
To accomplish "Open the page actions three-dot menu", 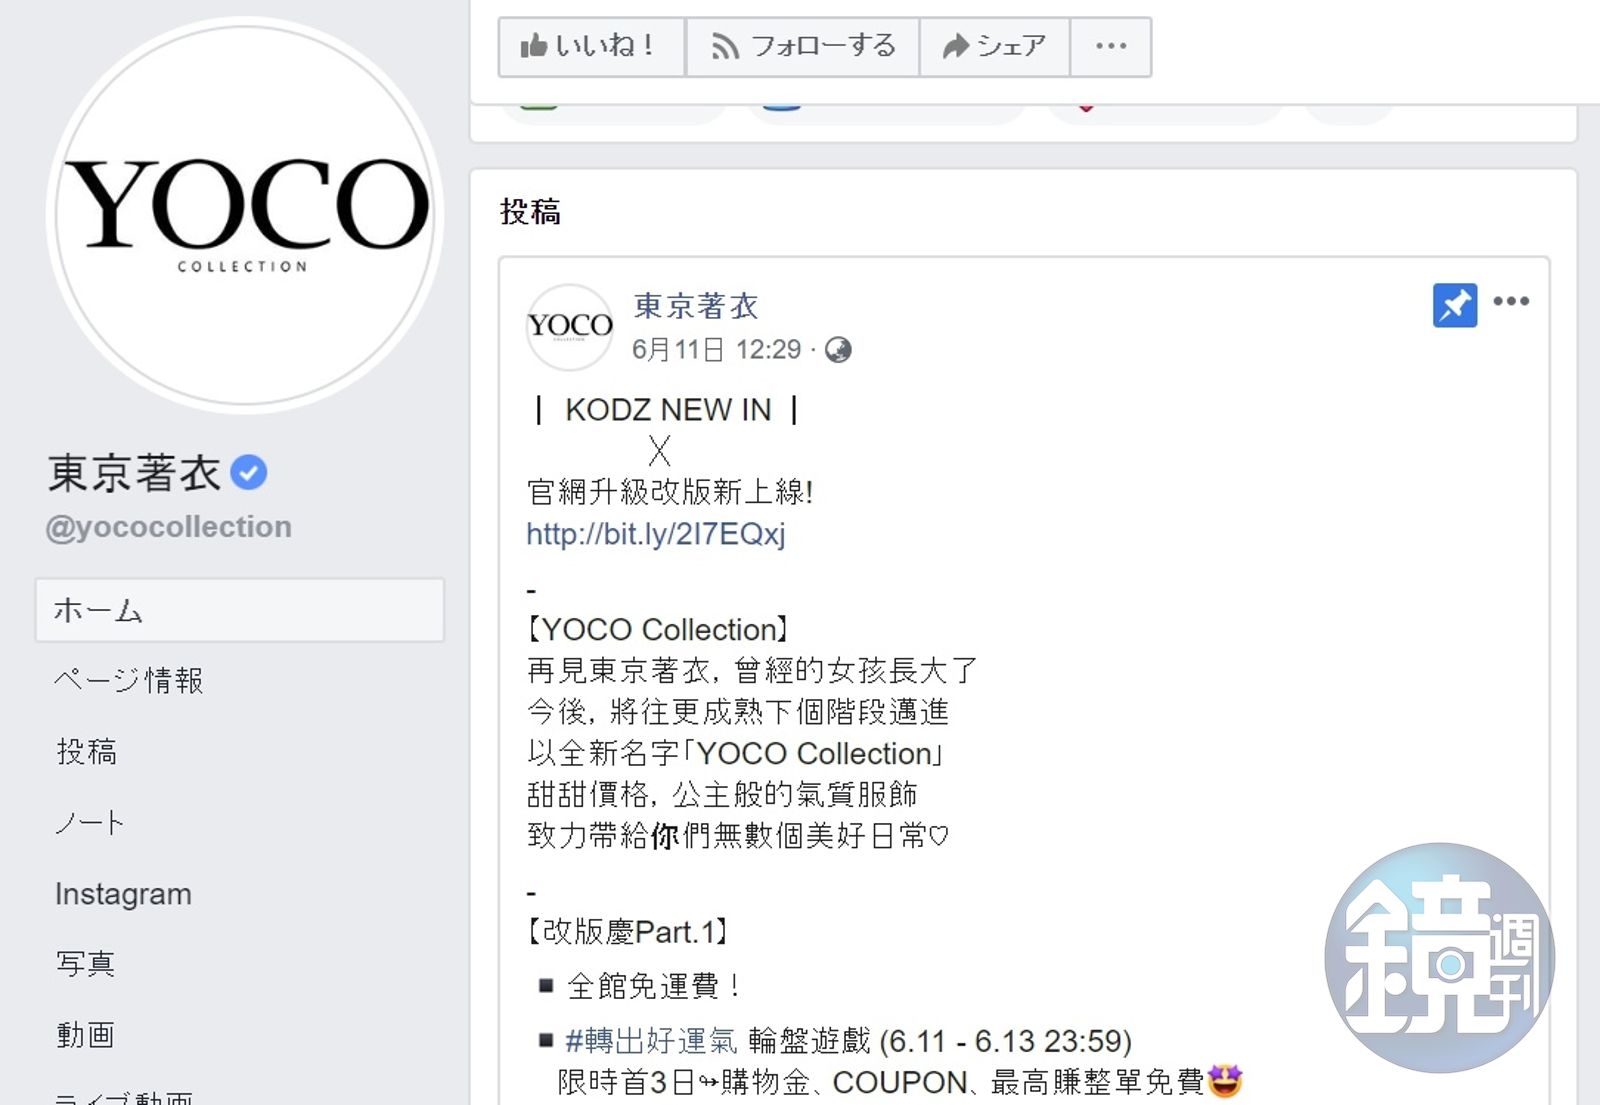I will click(x=1111, y=46).
